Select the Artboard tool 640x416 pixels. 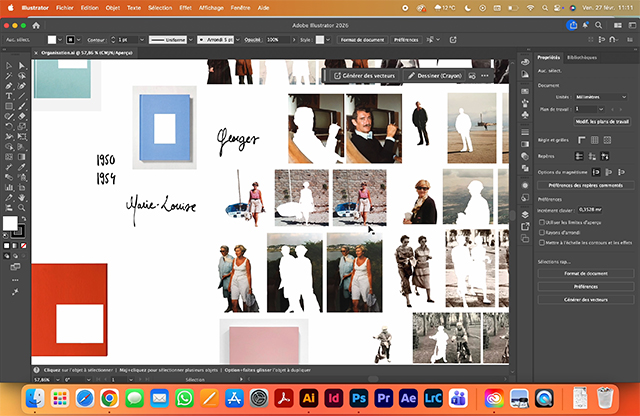(22, 187)
